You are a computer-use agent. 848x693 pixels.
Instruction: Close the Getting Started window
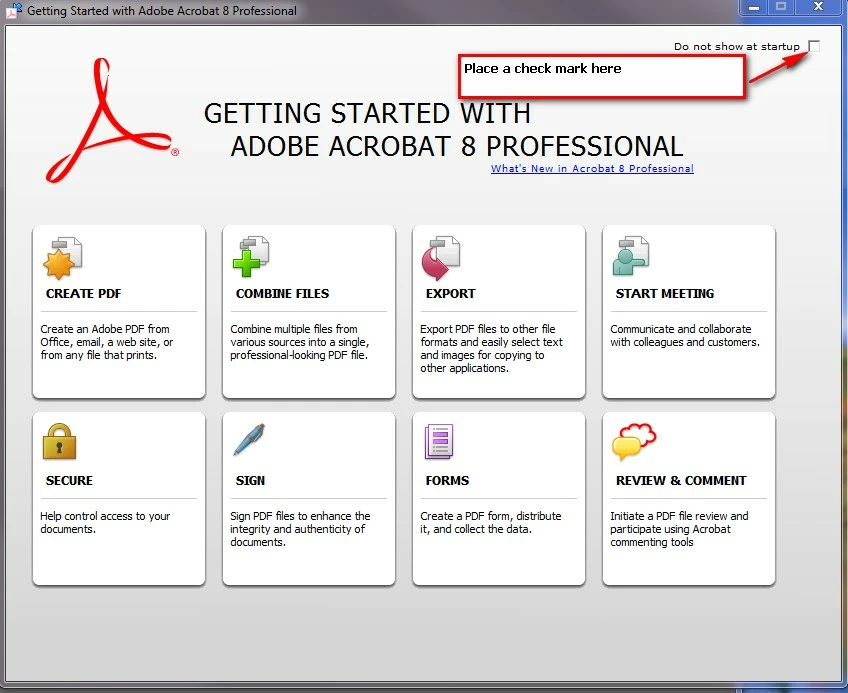coord(818,7)
